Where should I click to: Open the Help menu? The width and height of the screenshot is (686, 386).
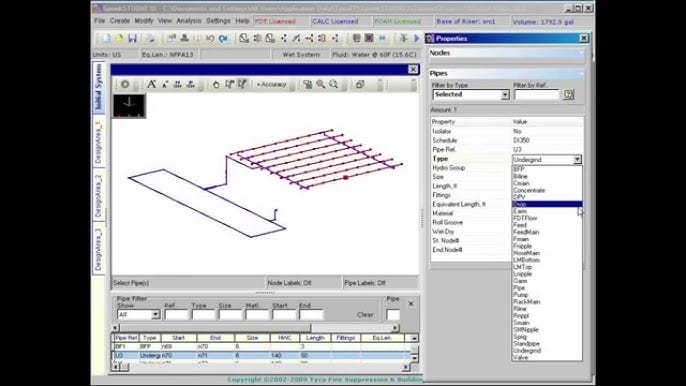(x=242, y=21)
